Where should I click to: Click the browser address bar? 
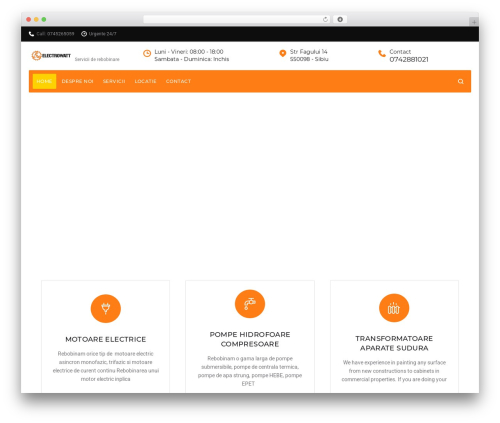(x=237, y=19)
